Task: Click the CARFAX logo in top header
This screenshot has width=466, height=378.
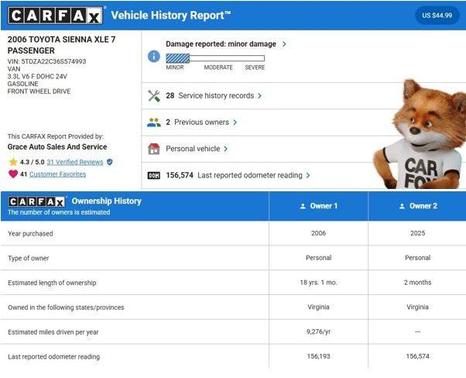Action: 55,15
